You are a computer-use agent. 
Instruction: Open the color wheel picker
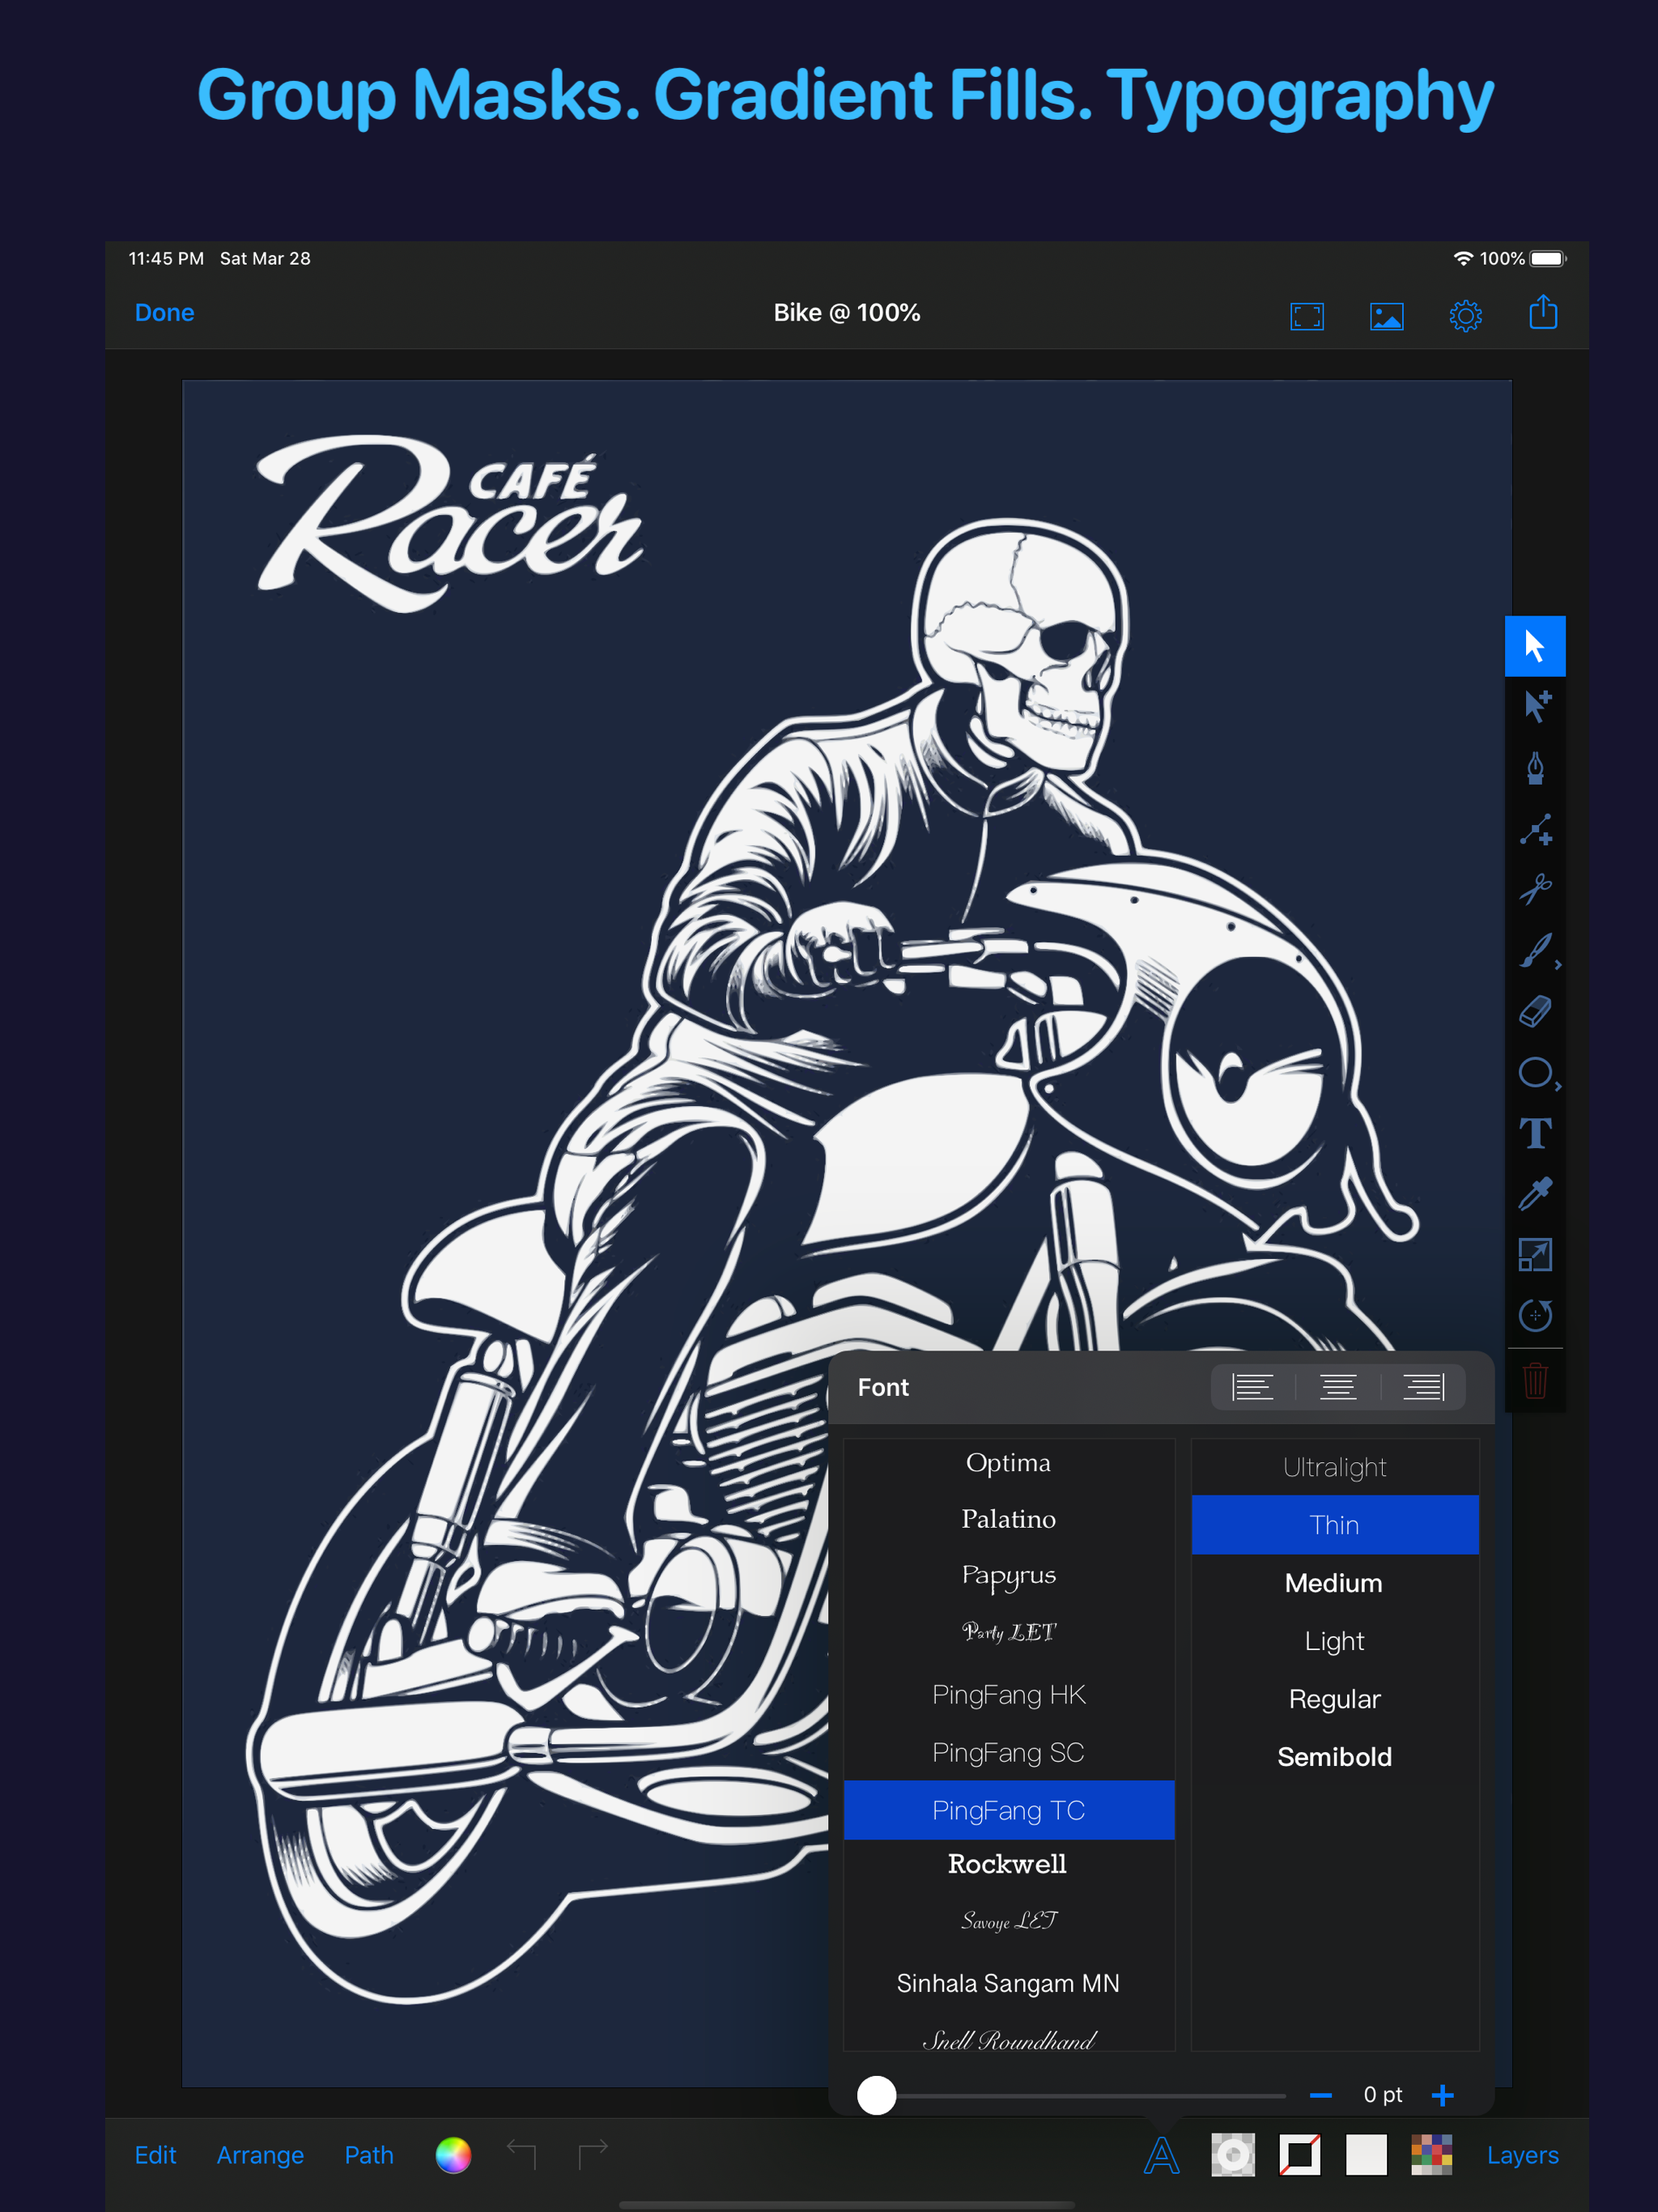453,2155
